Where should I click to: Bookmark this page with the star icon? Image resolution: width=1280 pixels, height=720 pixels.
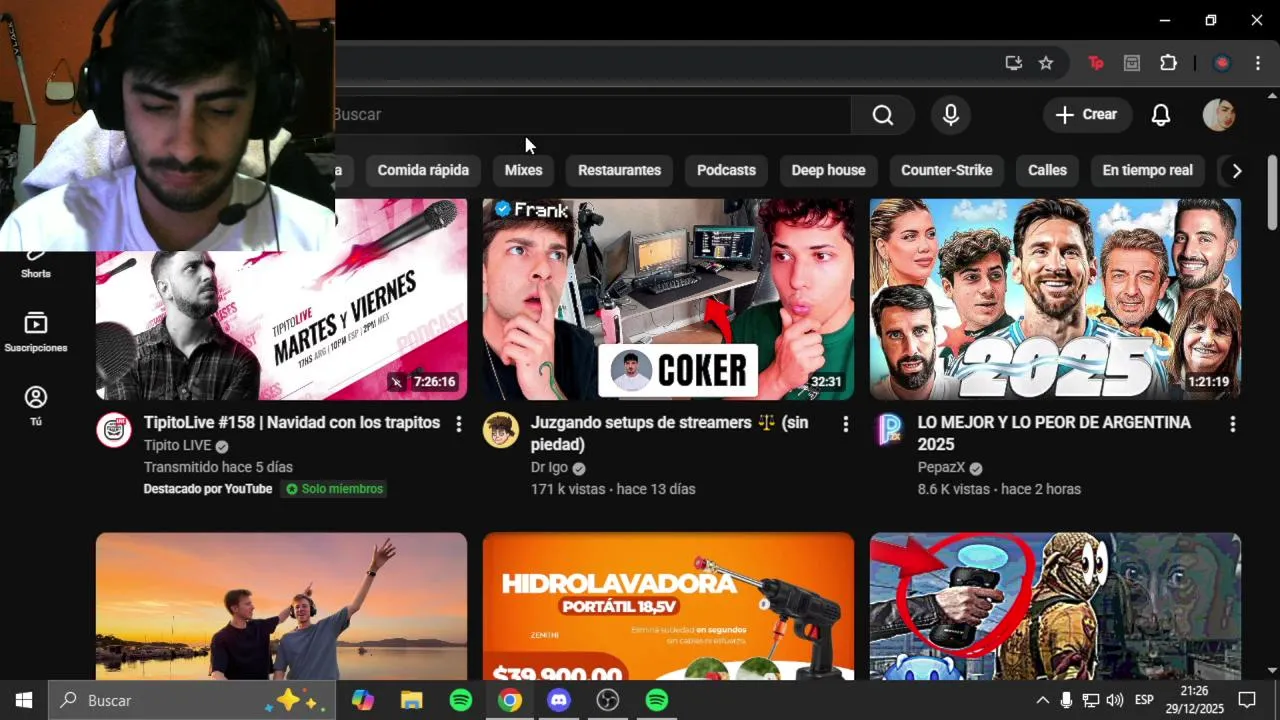pos(1046,63)
